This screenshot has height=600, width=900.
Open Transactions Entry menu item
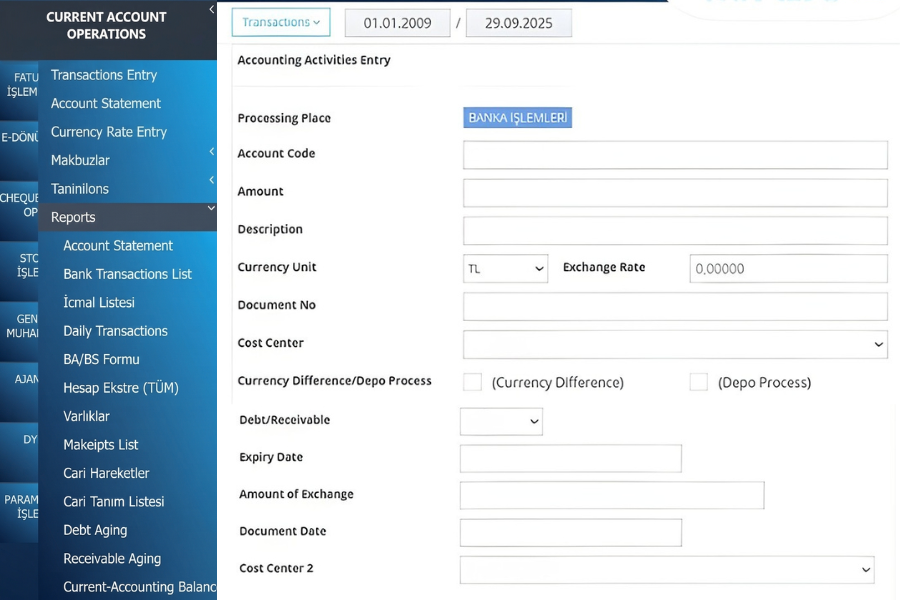(104, 75)
